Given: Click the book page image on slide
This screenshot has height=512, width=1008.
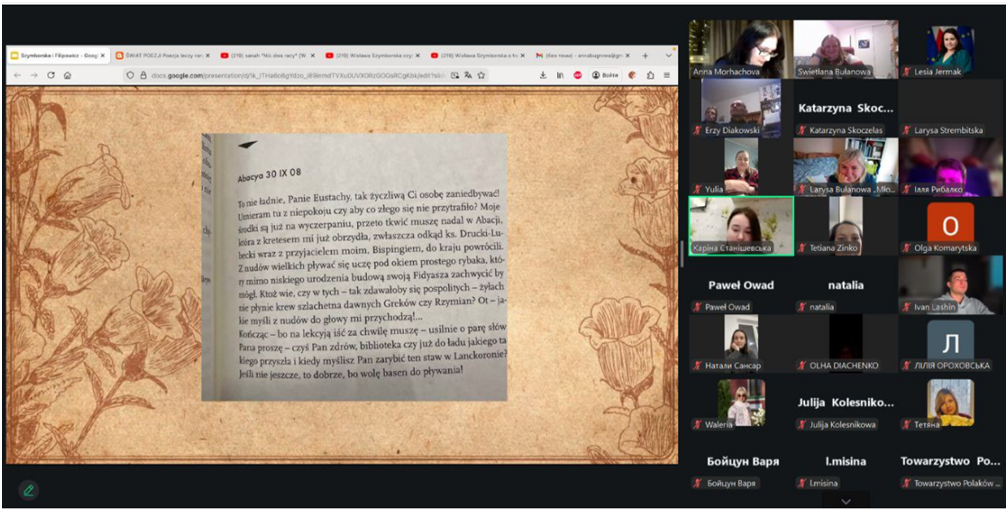Looking at the screenshot, I should (x=354, y=267).
